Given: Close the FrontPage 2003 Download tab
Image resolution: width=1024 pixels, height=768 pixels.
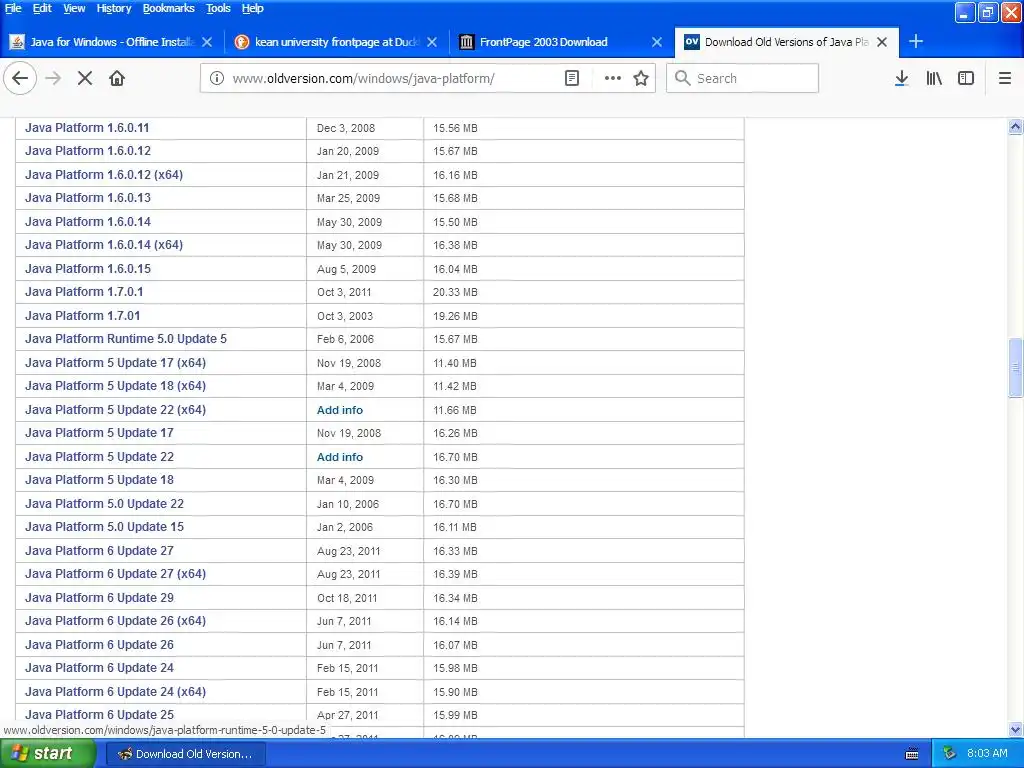Looking at the screenshot, I should tap(656, 42).
